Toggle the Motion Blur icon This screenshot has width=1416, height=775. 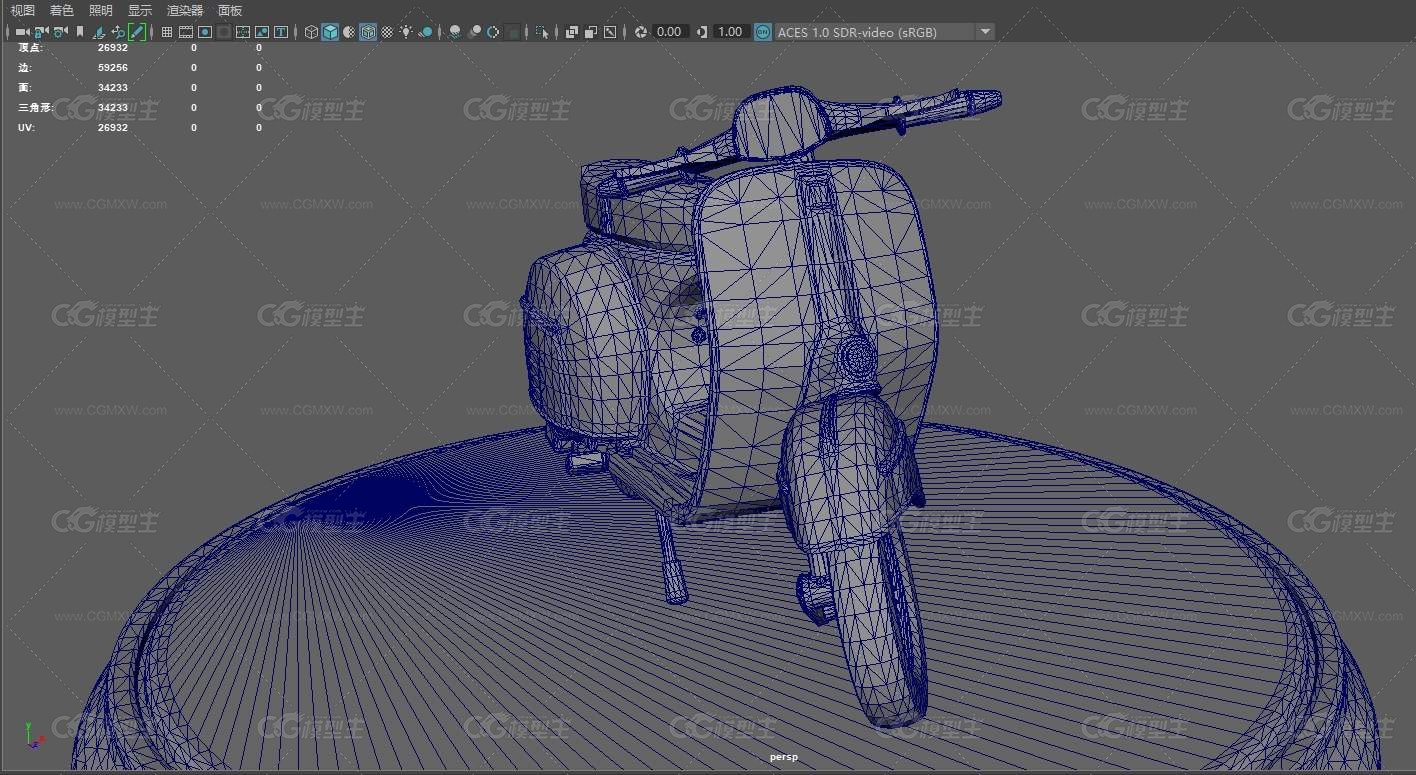tap(474, 32)
